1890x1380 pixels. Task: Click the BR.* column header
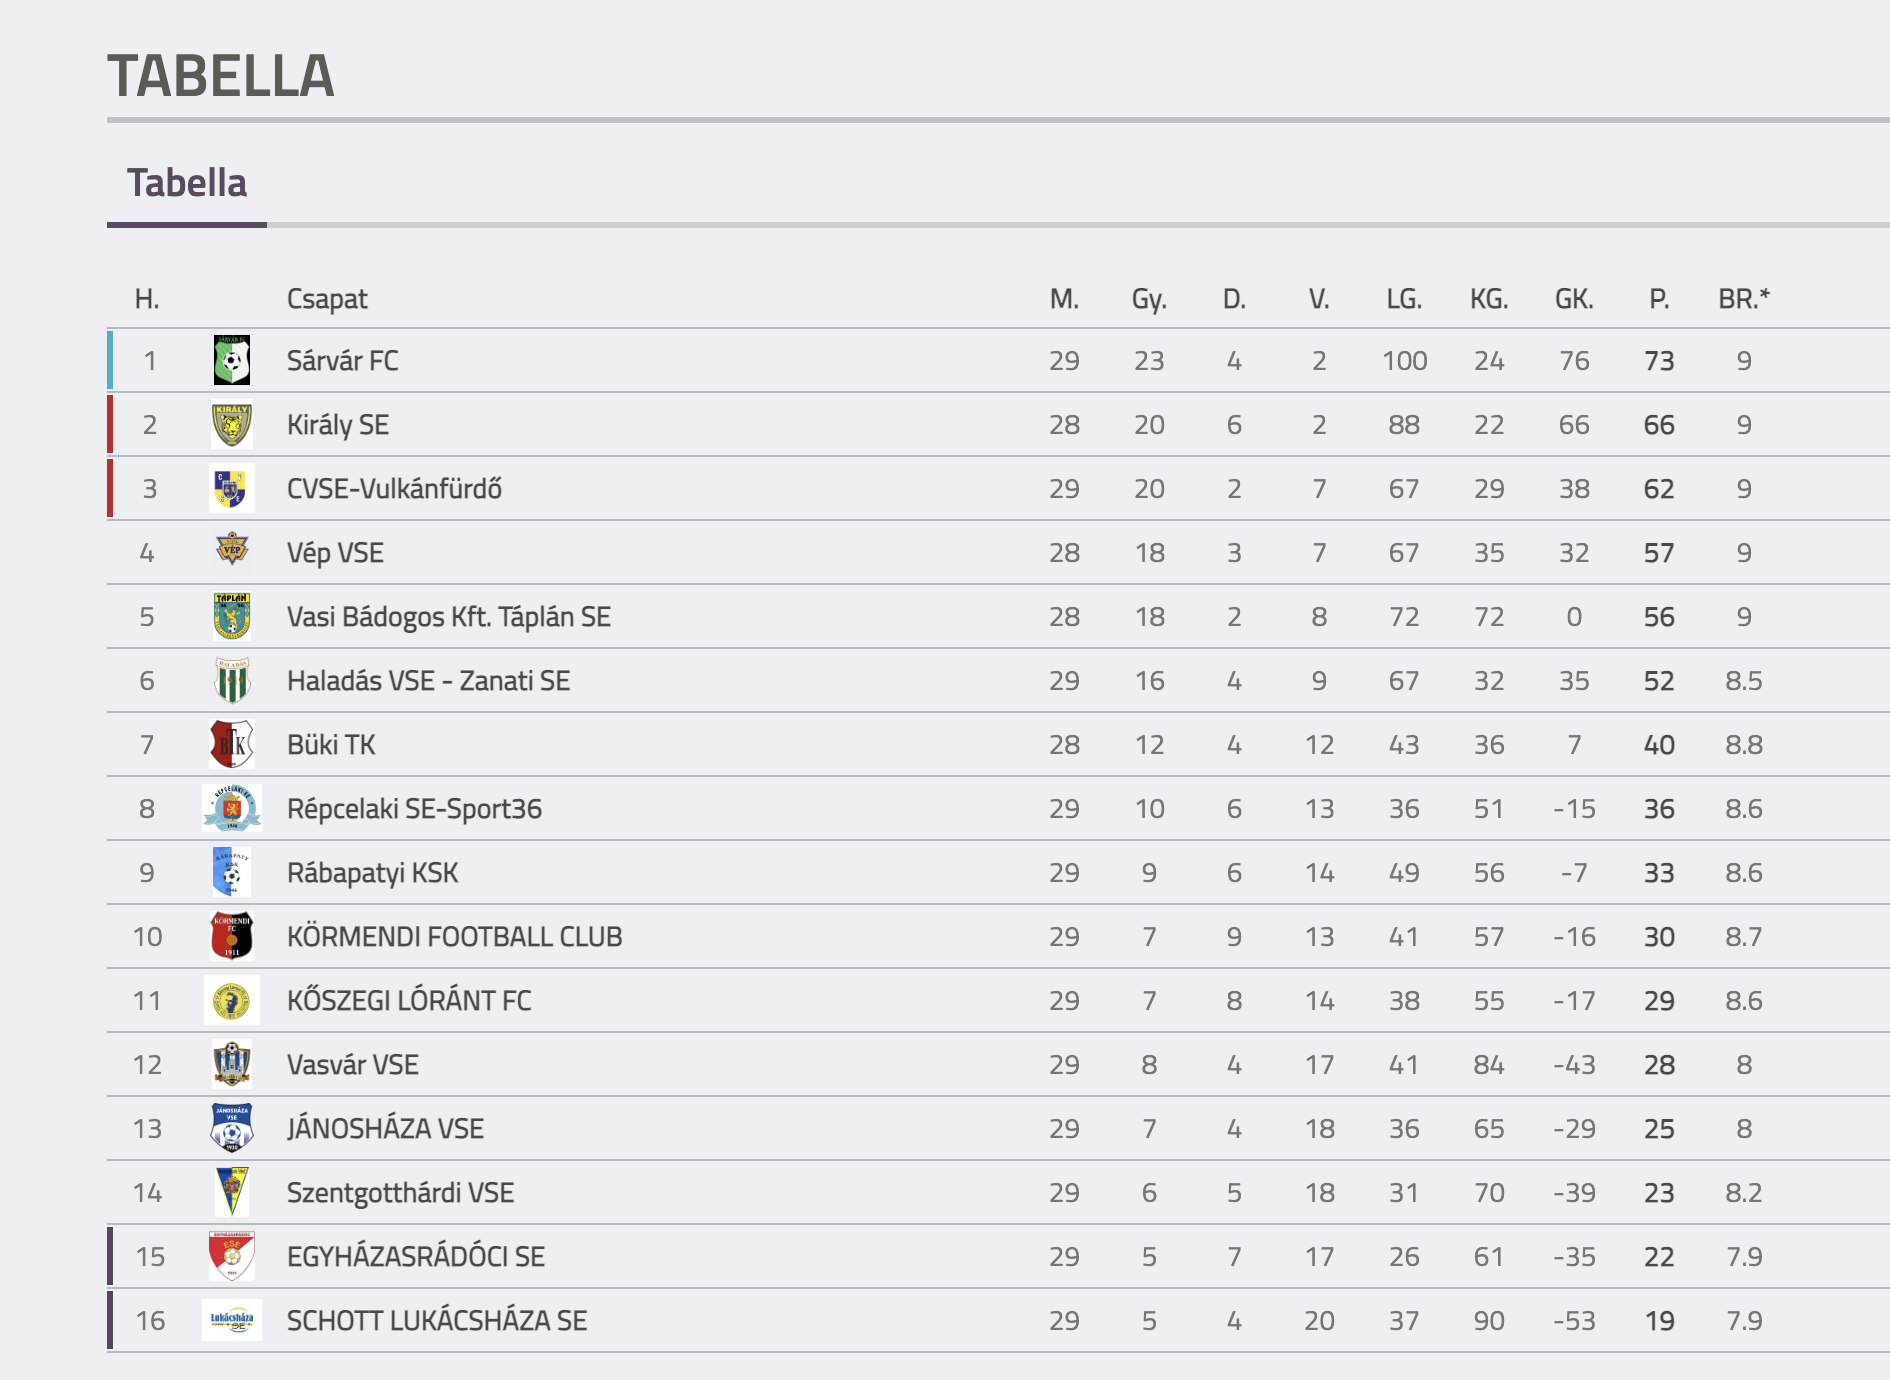click(1744, 299)
